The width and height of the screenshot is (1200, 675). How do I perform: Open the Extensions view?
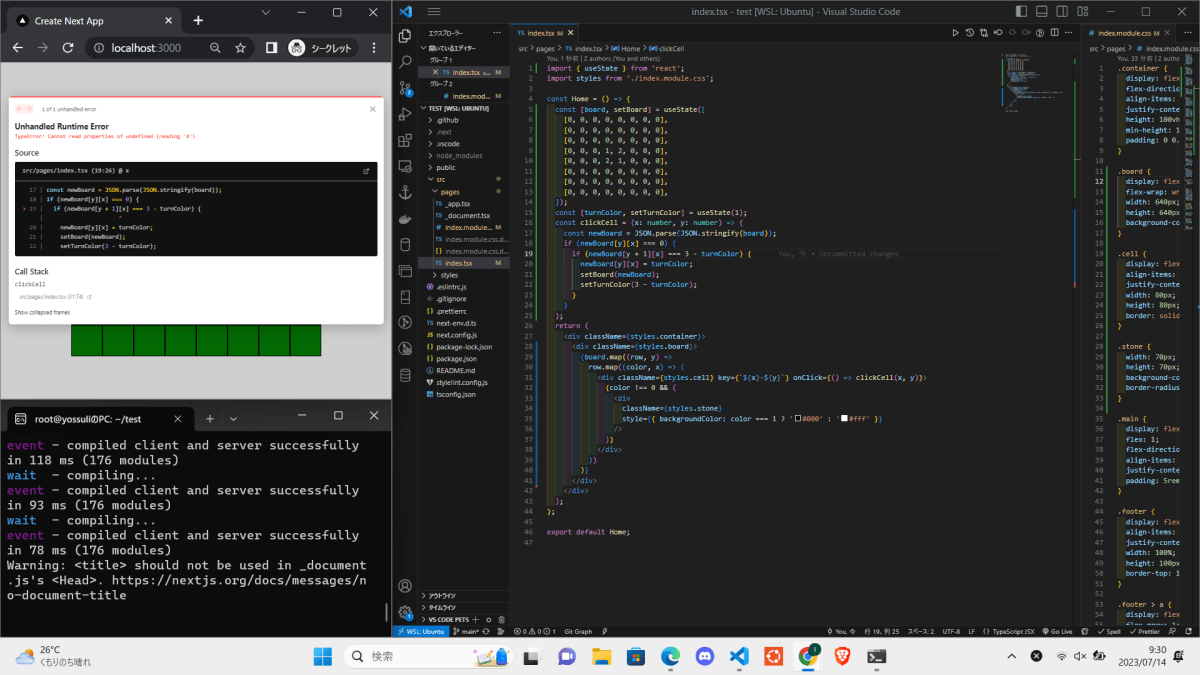click(405, 140)
